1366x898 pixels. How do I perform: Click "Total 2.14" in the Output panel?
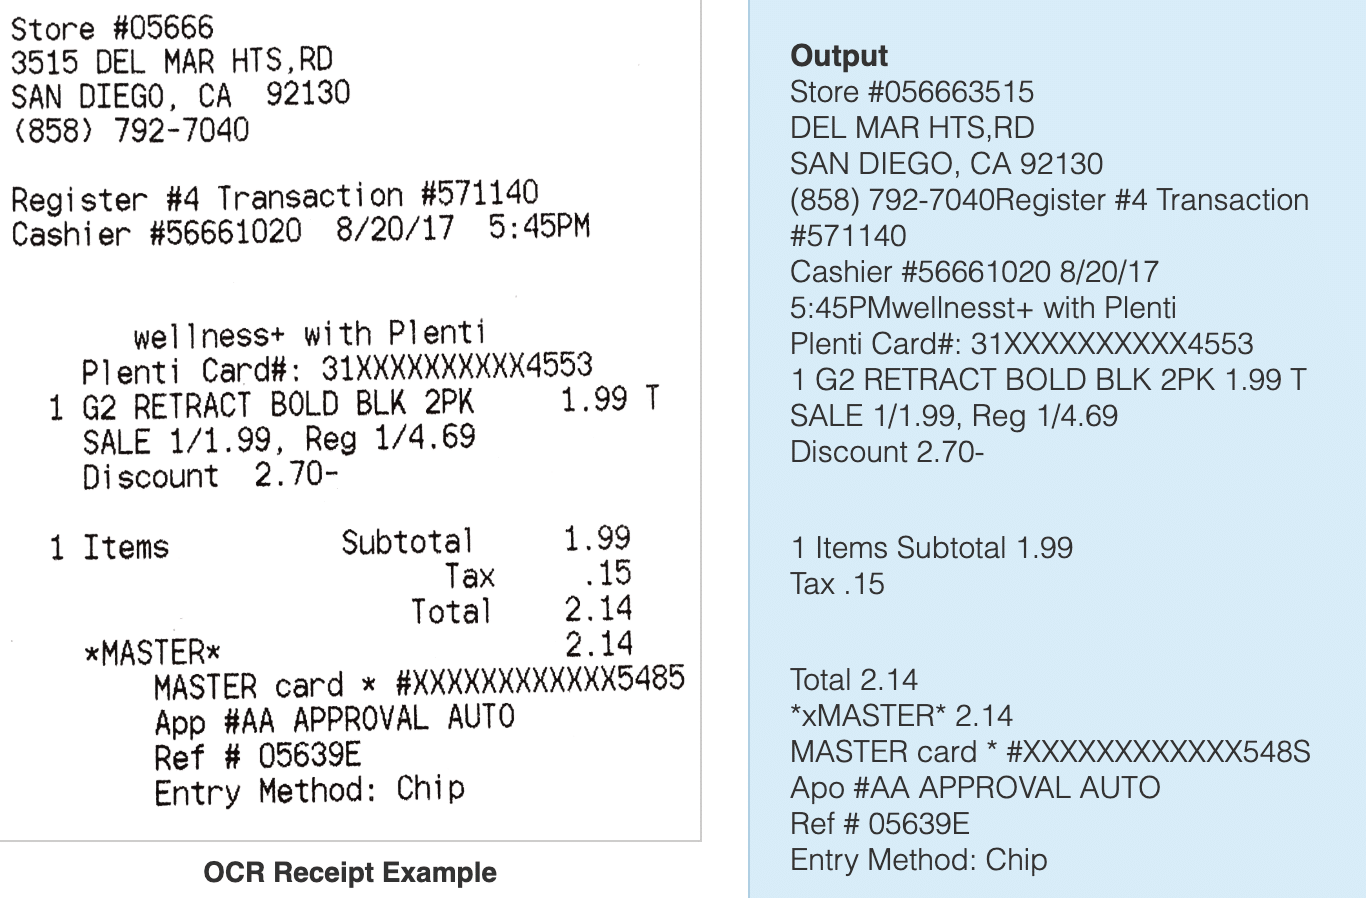[x=853, y=680]
